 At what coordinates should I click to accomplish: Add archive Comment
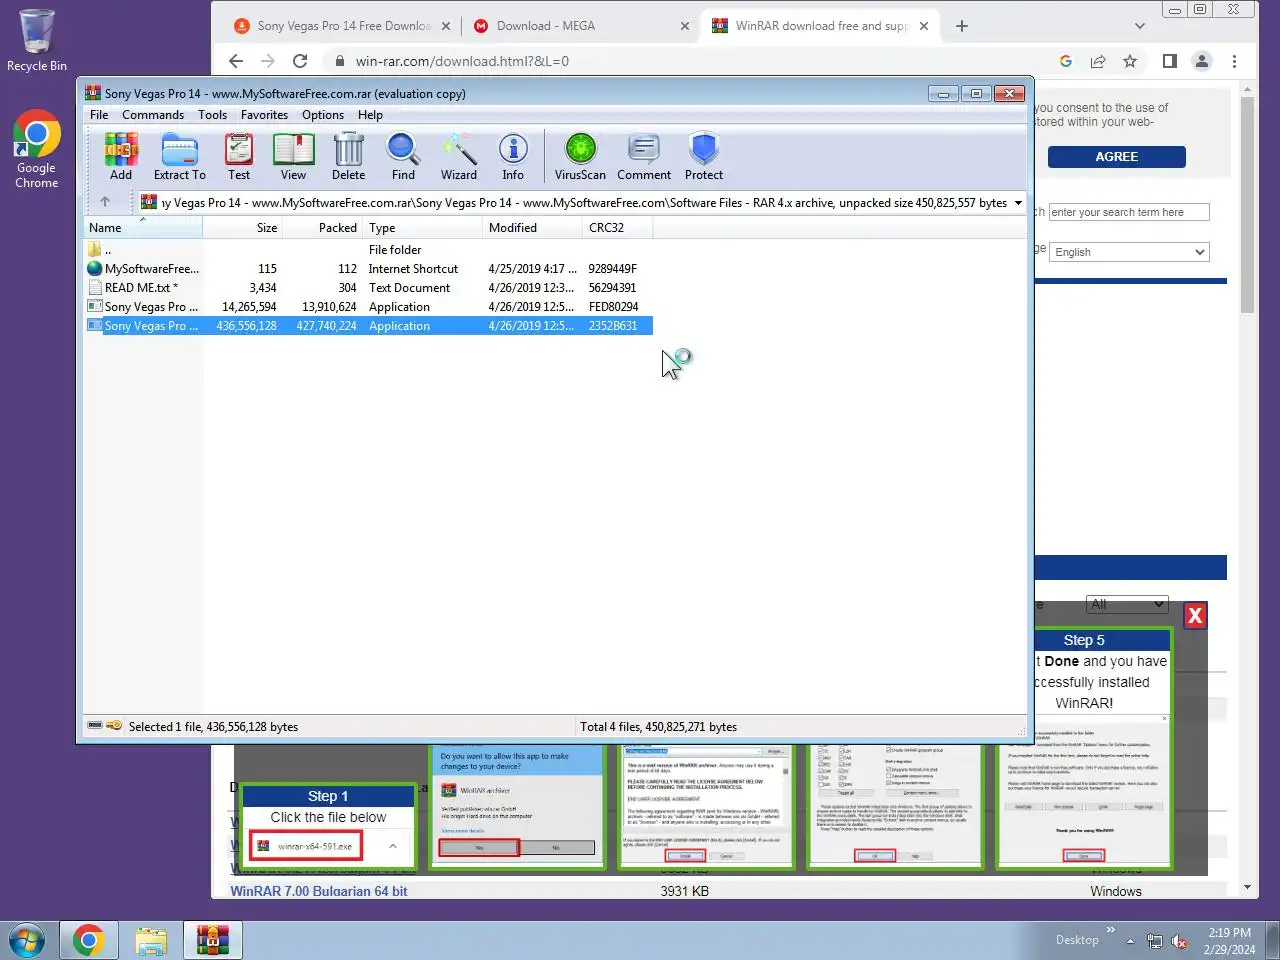[x=644, y=157]
